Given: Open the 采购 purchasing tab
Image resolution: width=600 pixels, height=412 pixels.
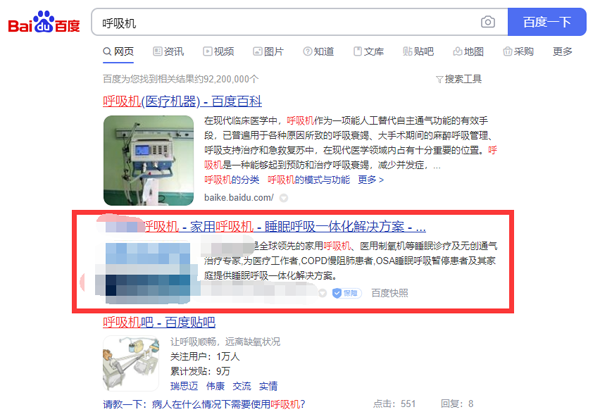Looking at the screenshot, I should tap(518, 51).
